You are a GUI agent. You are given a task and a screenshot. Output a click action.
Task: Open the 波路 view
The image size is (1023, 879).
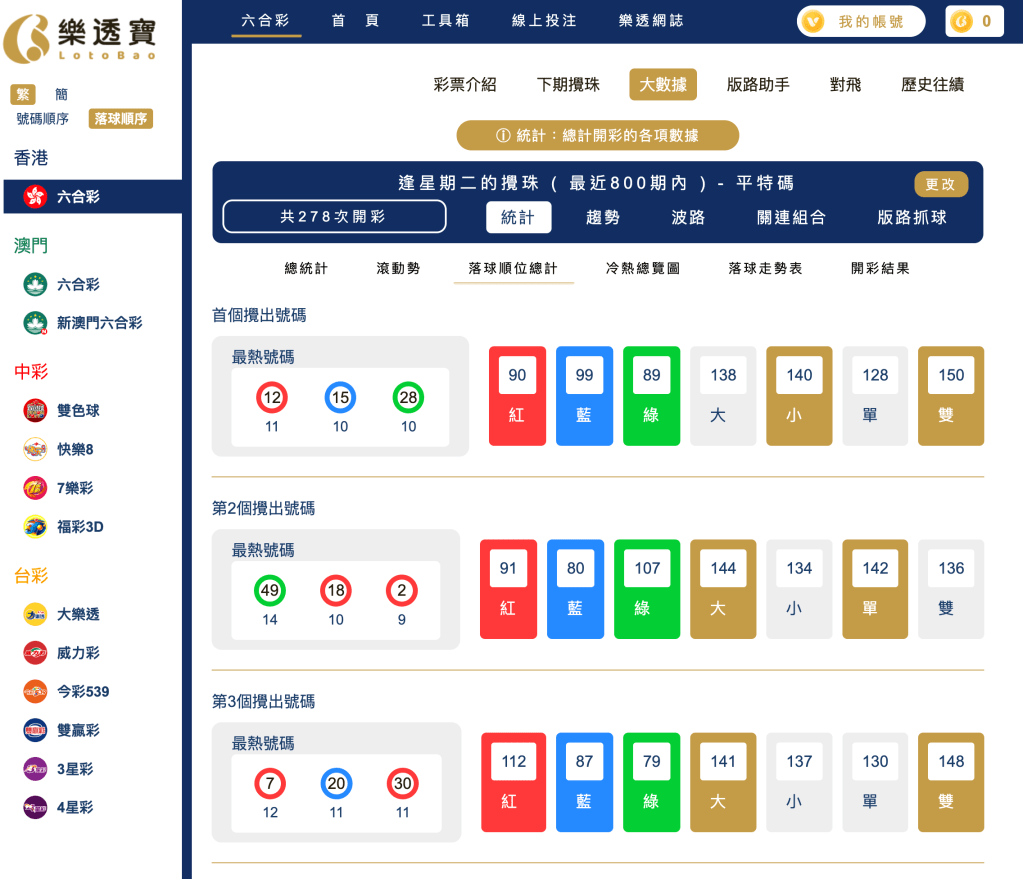click(x=686, y=217)
